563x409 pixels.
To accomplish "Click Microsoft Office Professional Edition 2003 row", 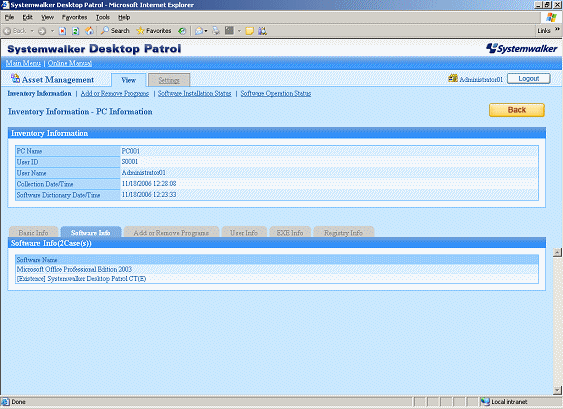I will point(277,269).
